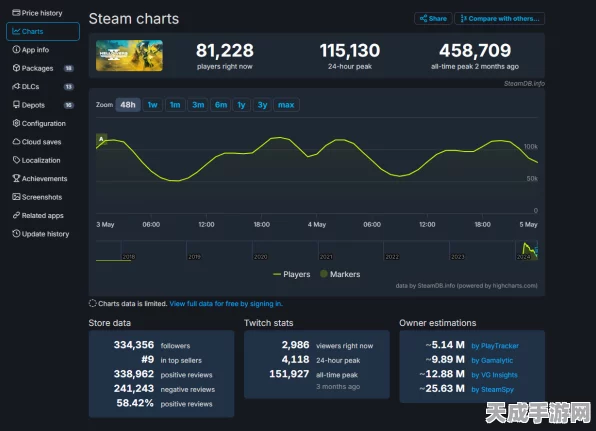Click the 151,927 all-time peak Twitch value
The height and width of the screenshot is (431, 596).
pos(289,374)
